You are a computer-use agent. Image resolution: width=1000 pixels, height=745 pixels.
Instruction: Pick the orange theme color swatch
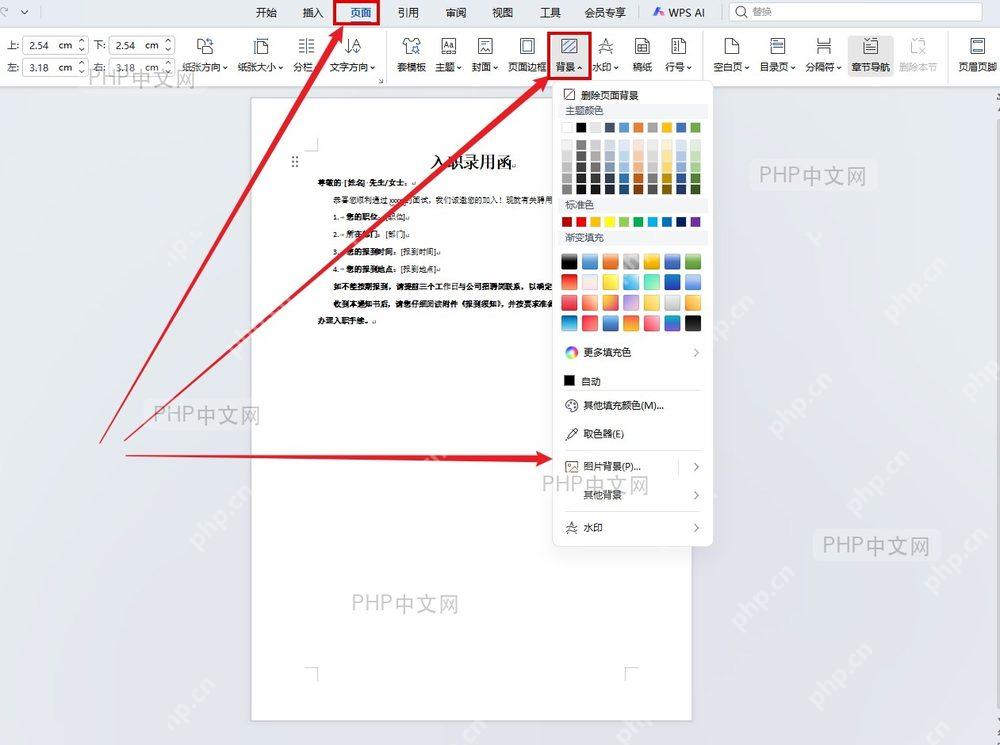[638, 128]
